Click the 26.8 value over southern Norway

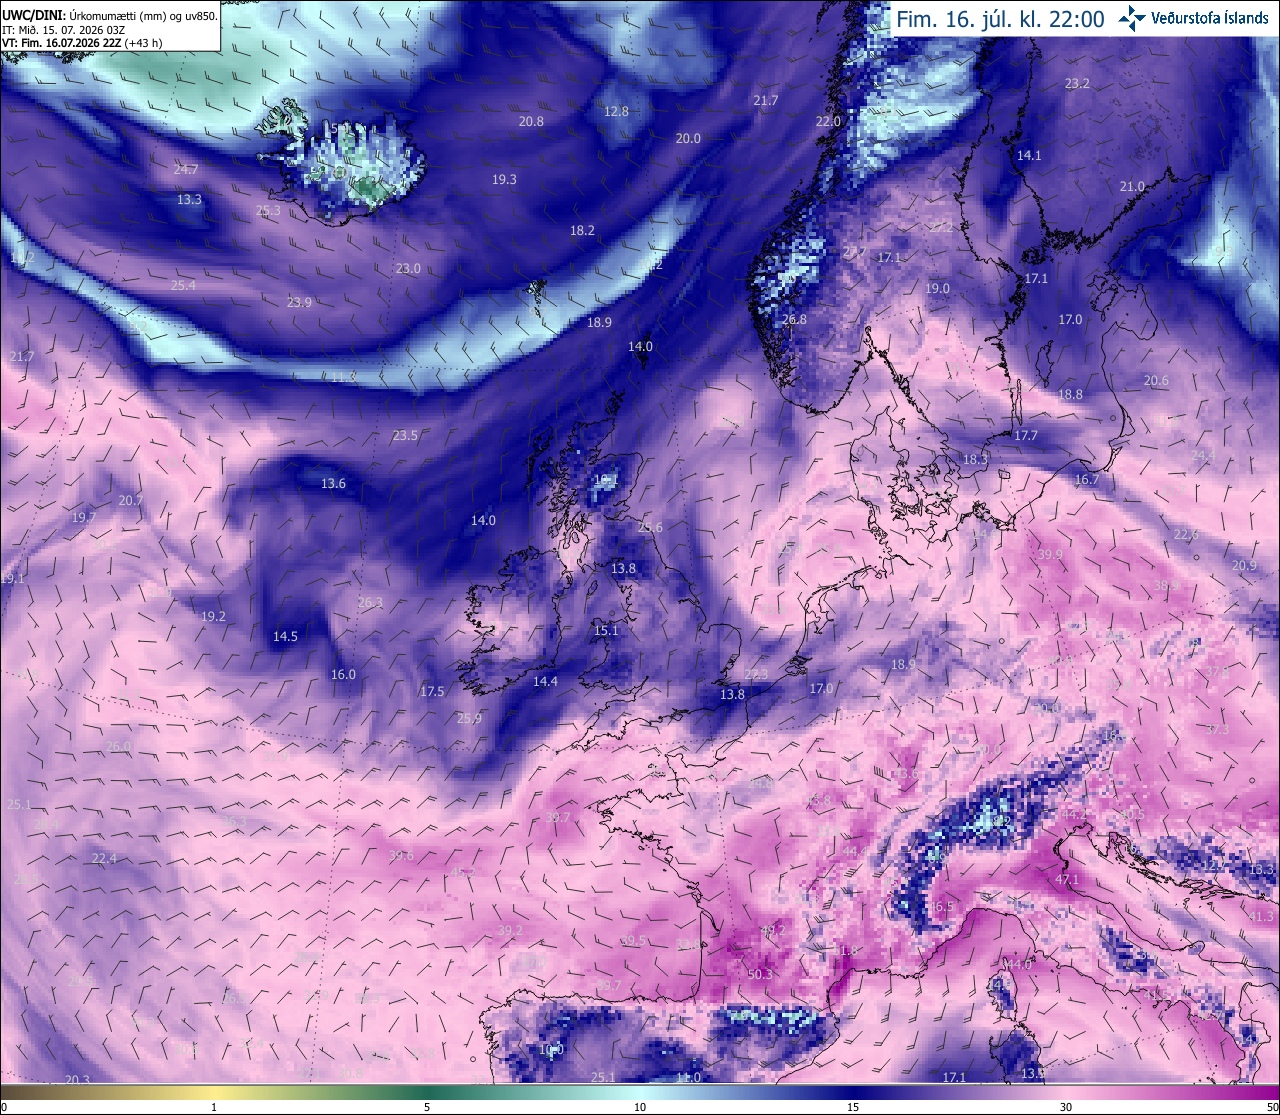pos(794,320)
